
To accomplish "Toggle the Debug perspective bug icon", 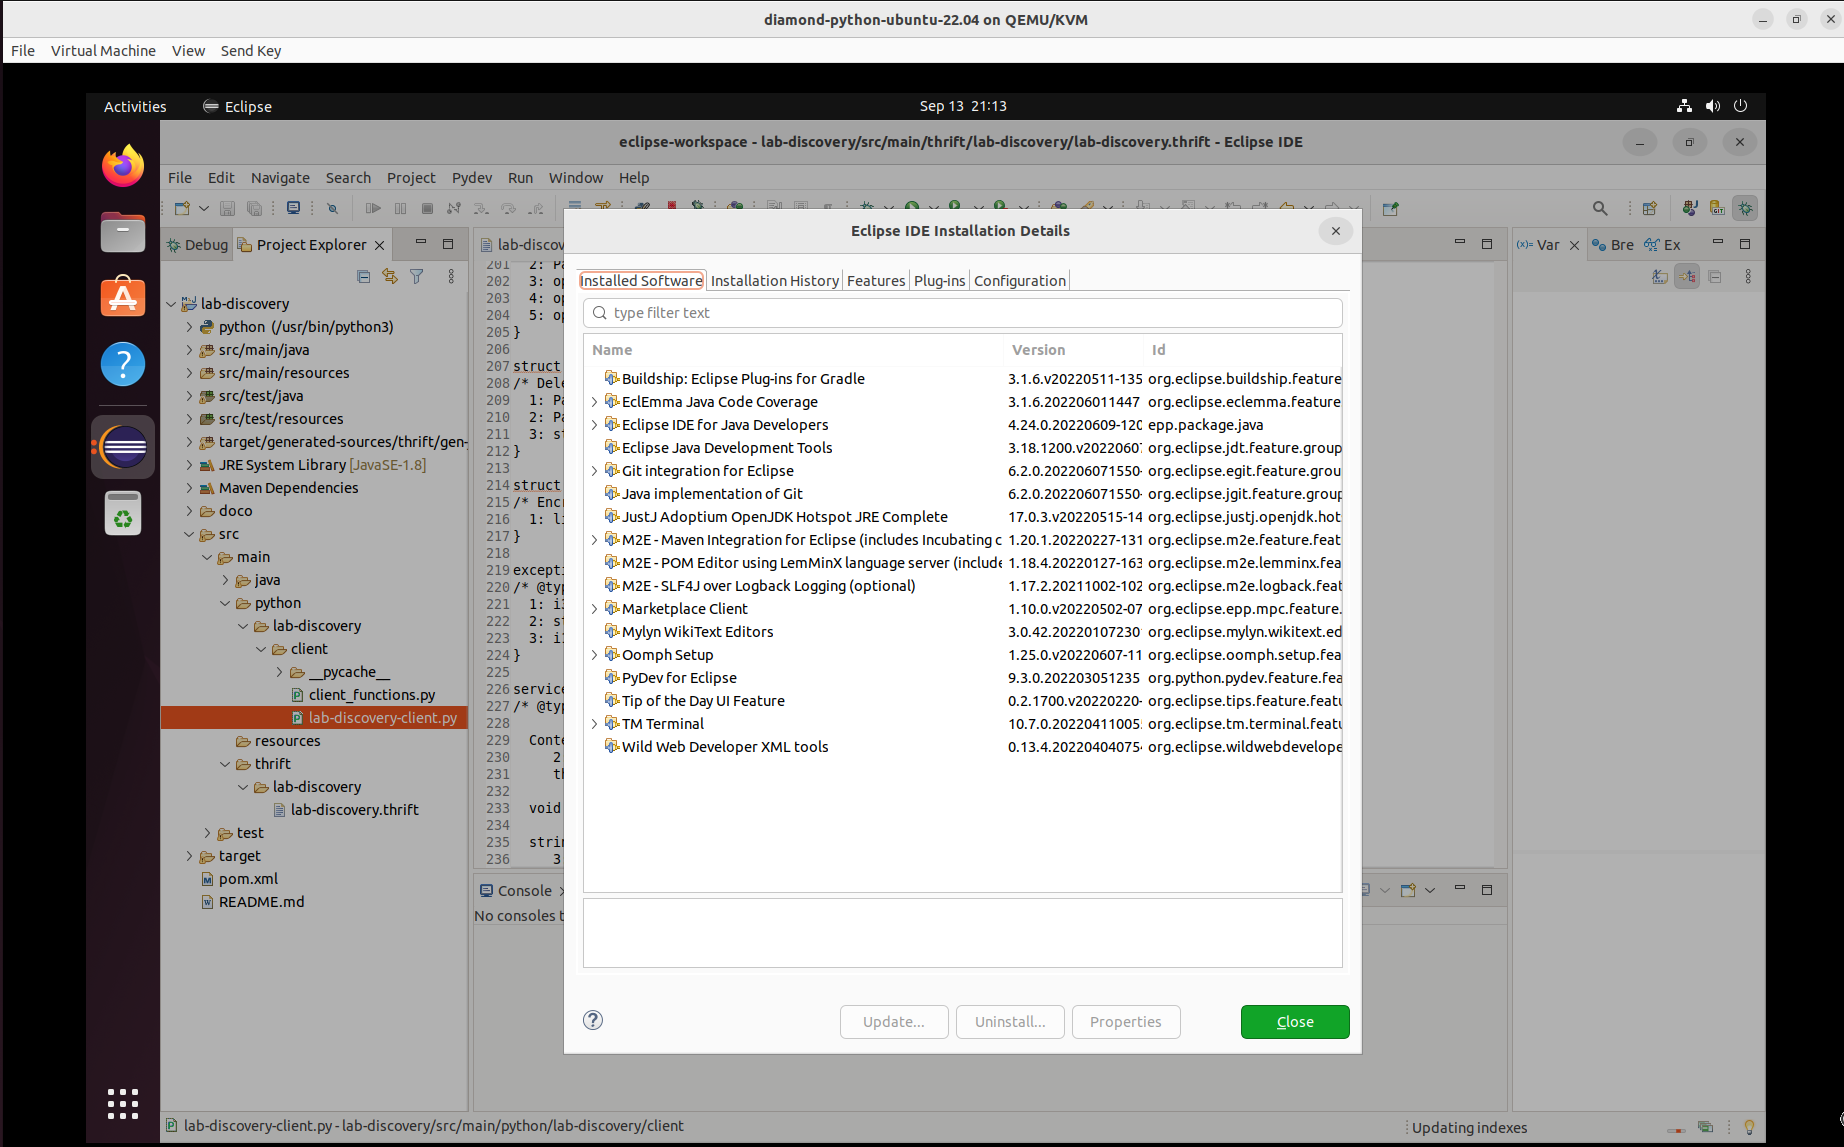I will (1745, 208).
